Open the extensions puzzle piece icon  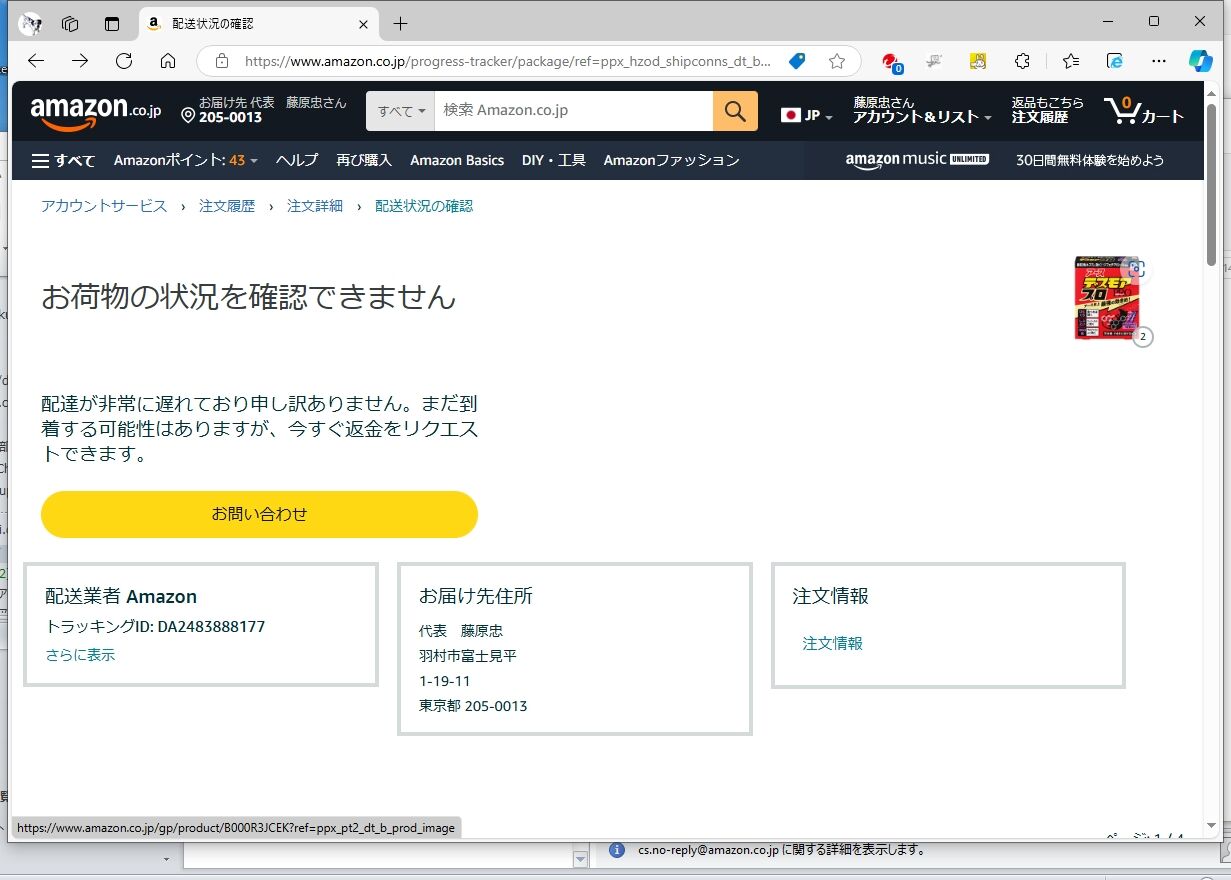pos(1022,61)
